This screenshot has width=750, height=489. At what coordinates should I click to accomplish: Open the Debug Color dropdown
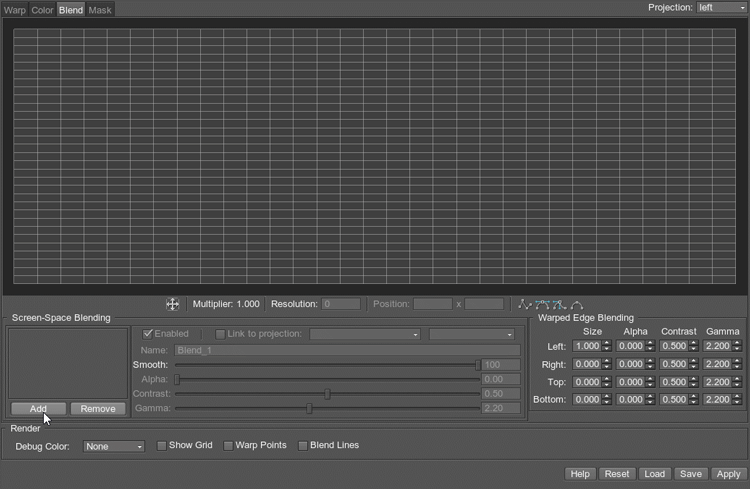[x=114, y=447]
